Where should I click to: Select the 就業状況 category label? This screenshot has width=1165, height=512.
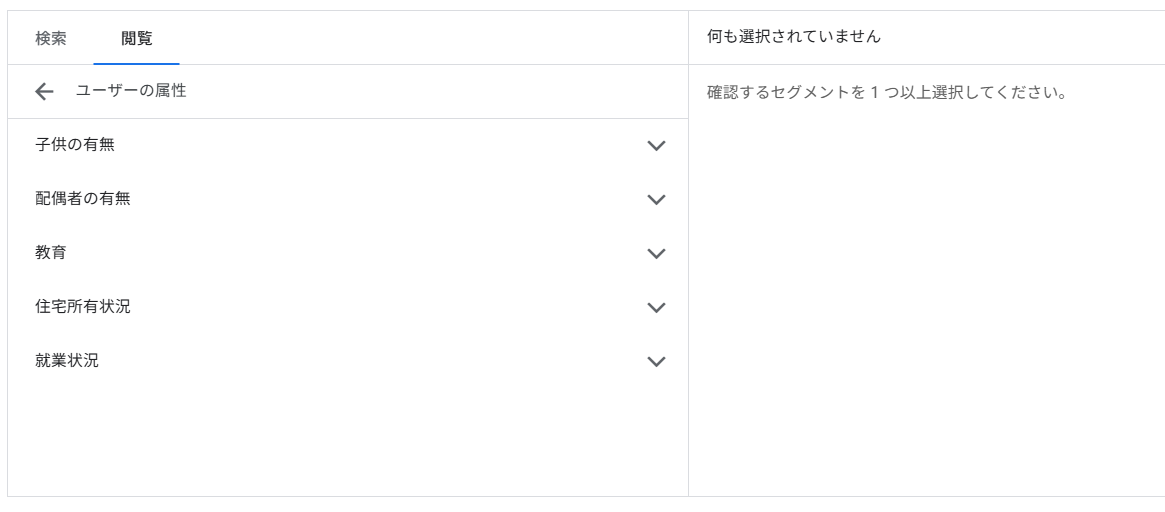tap(67, 361)
